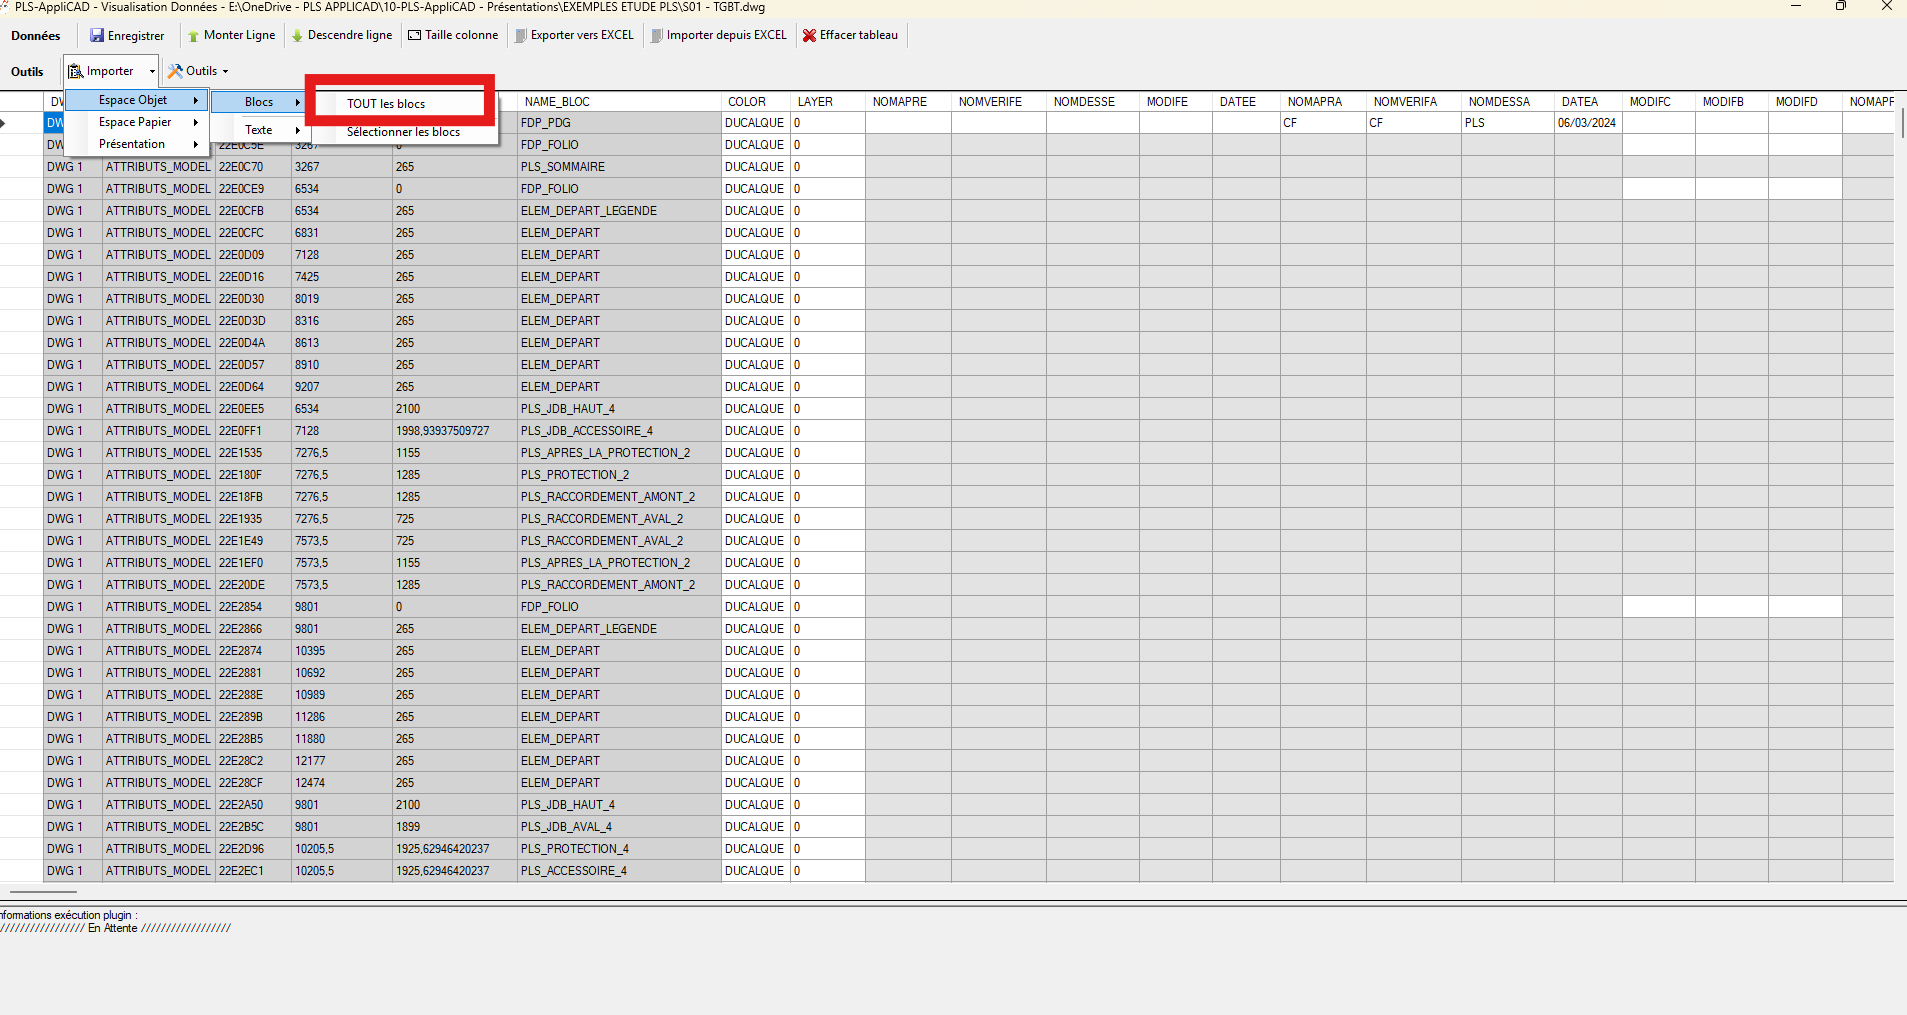1907x1015 pixels.
Task: Select the NAME_BLOC column header
Action: click(560, 101)
